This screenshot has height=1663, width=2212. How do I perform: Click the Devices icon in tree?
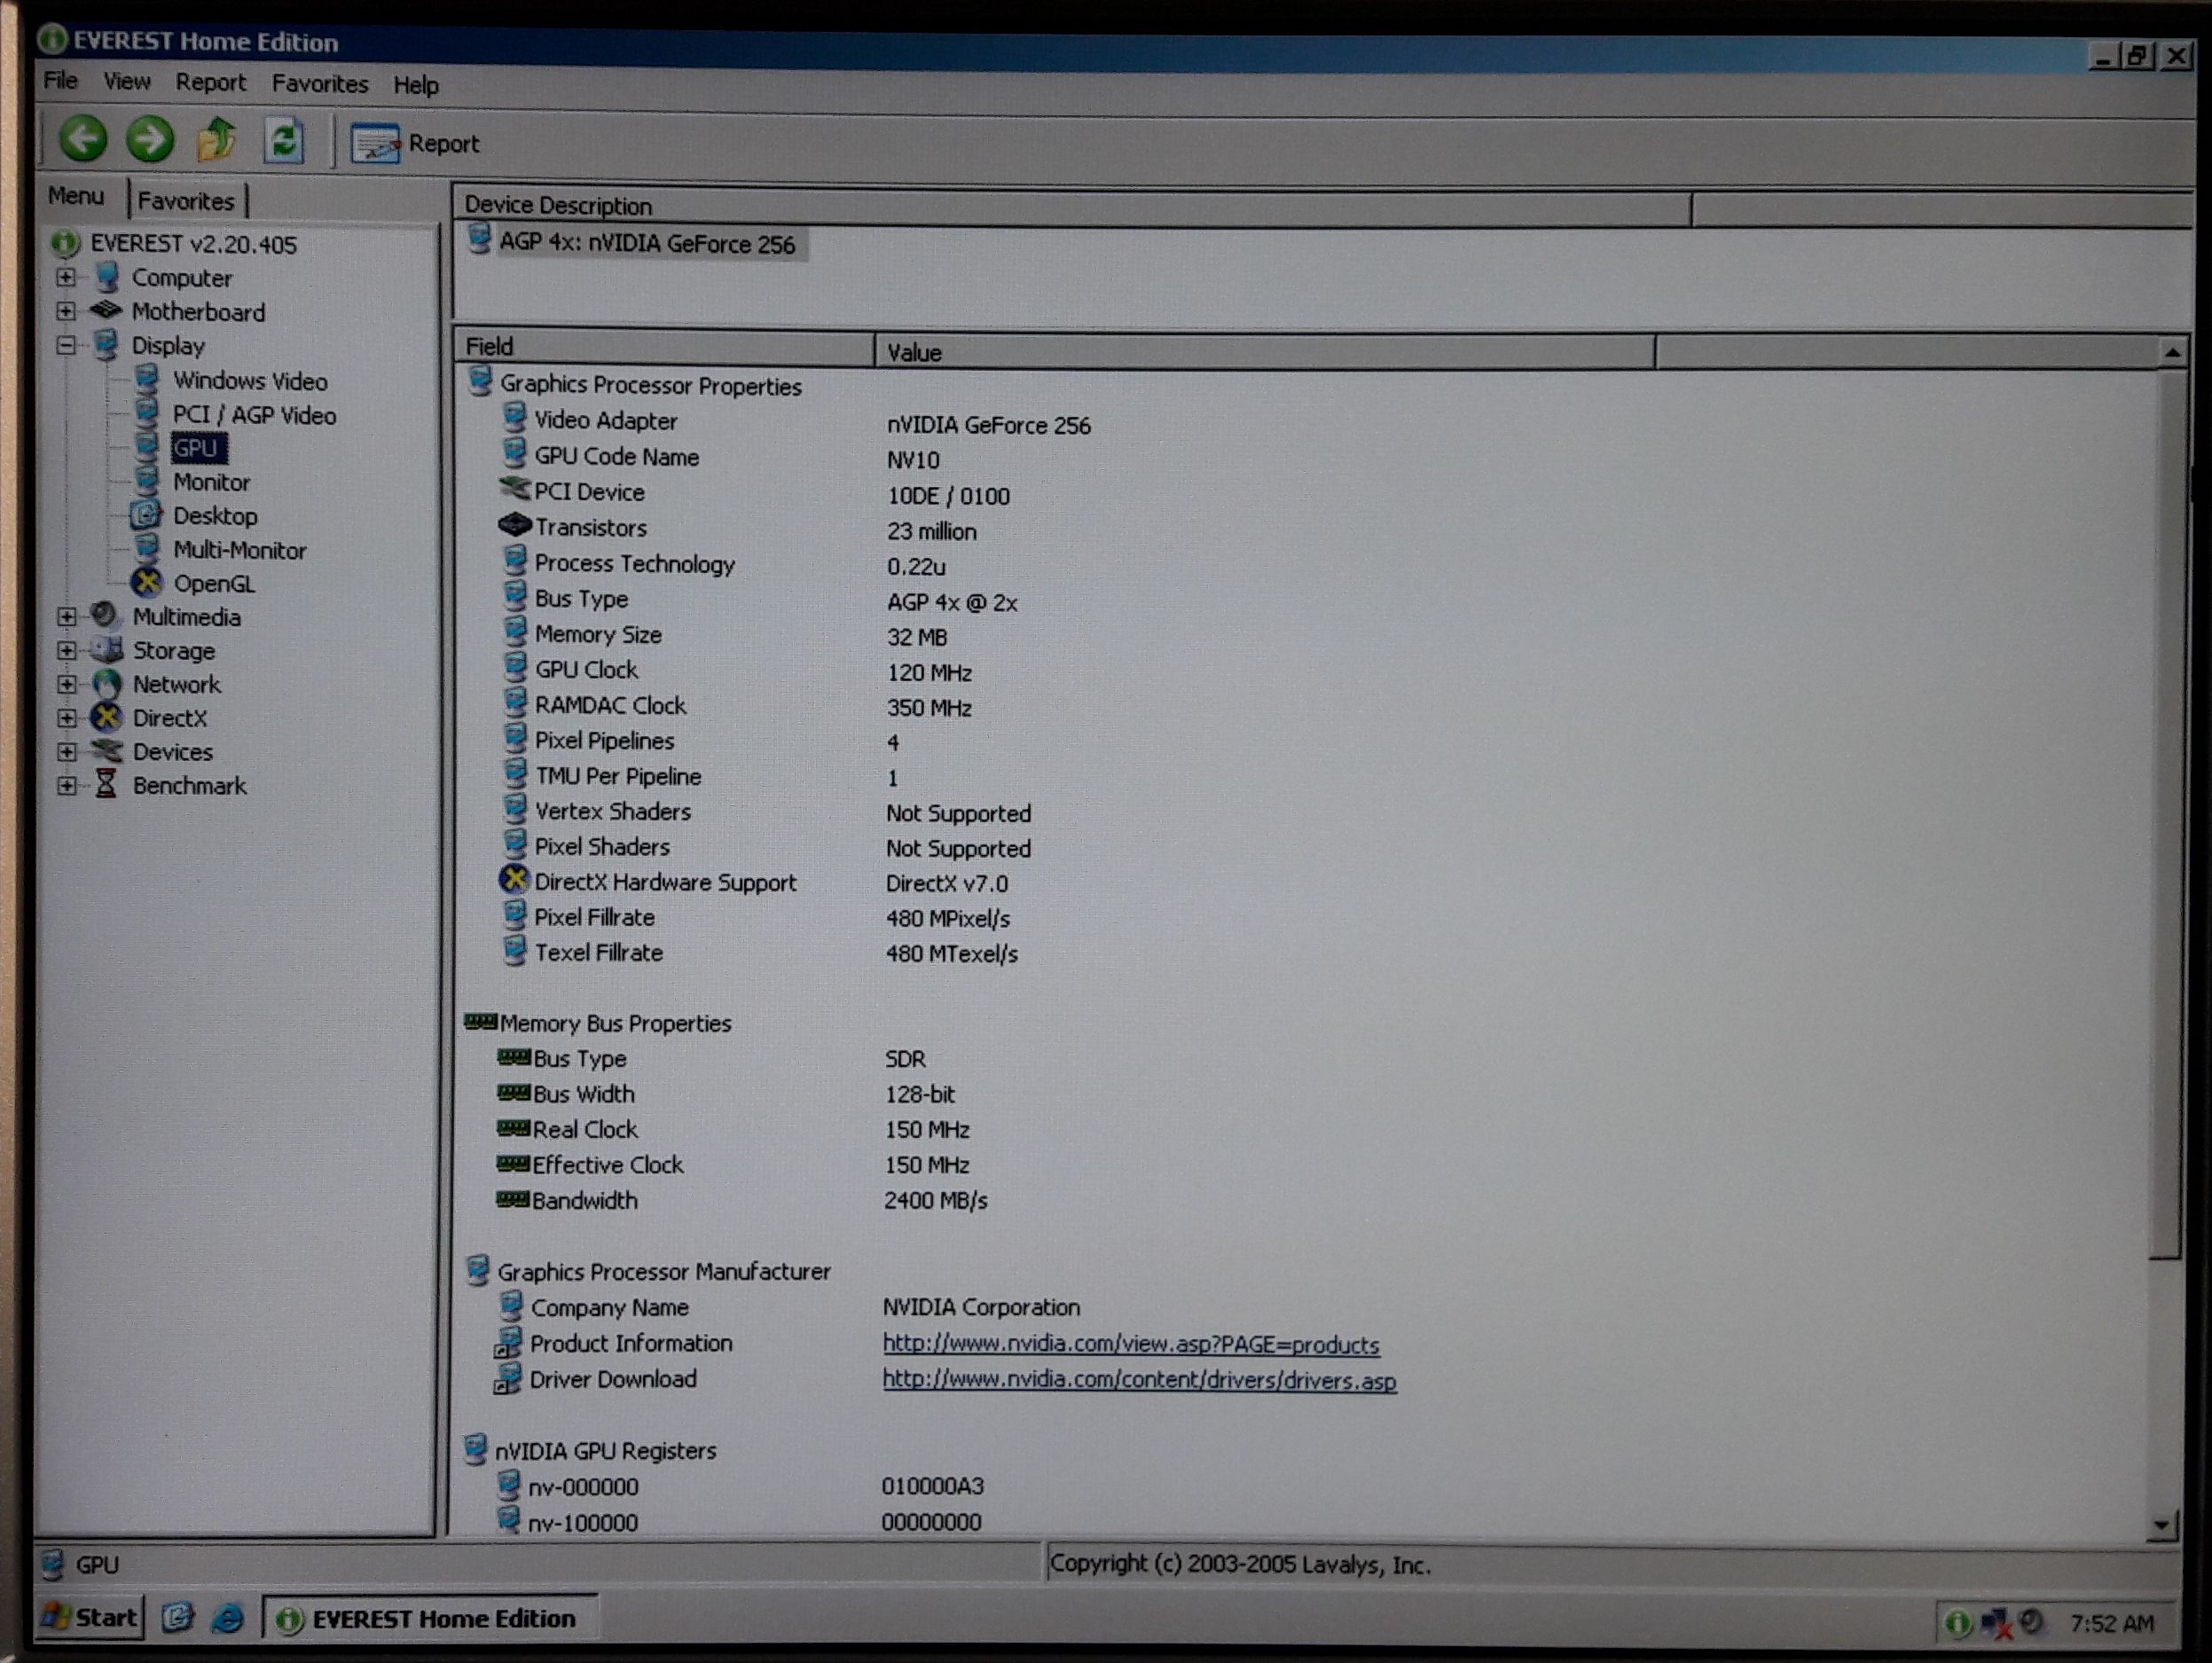[106, 750]
